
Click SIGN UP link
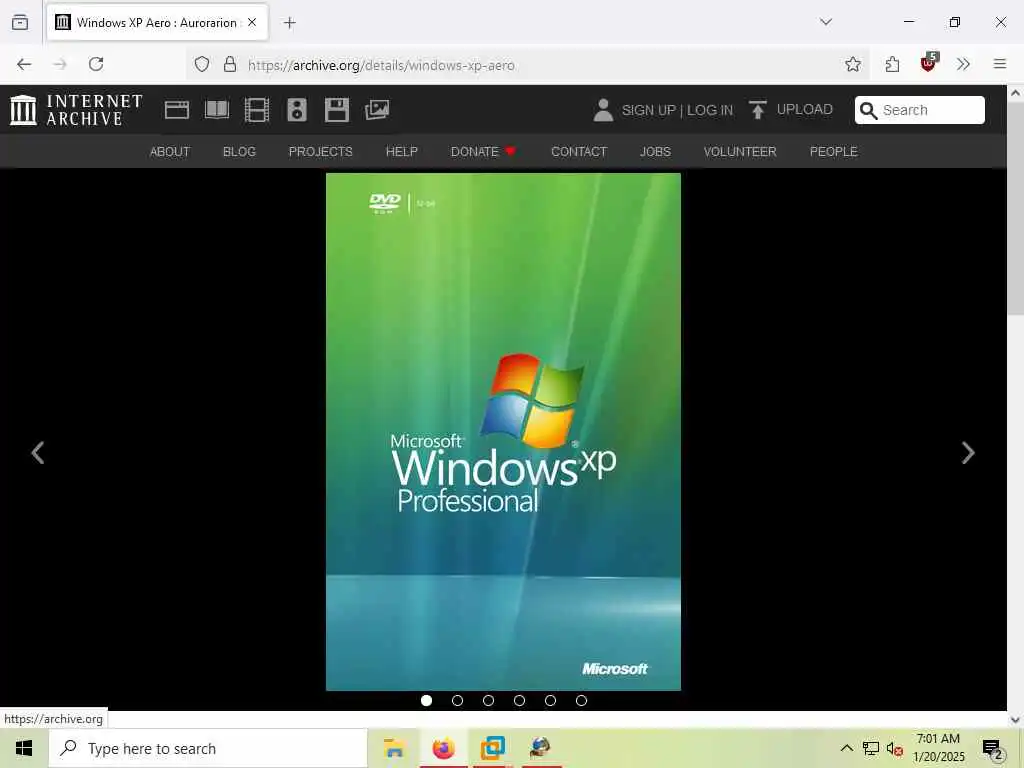click(x=648, y=110)
